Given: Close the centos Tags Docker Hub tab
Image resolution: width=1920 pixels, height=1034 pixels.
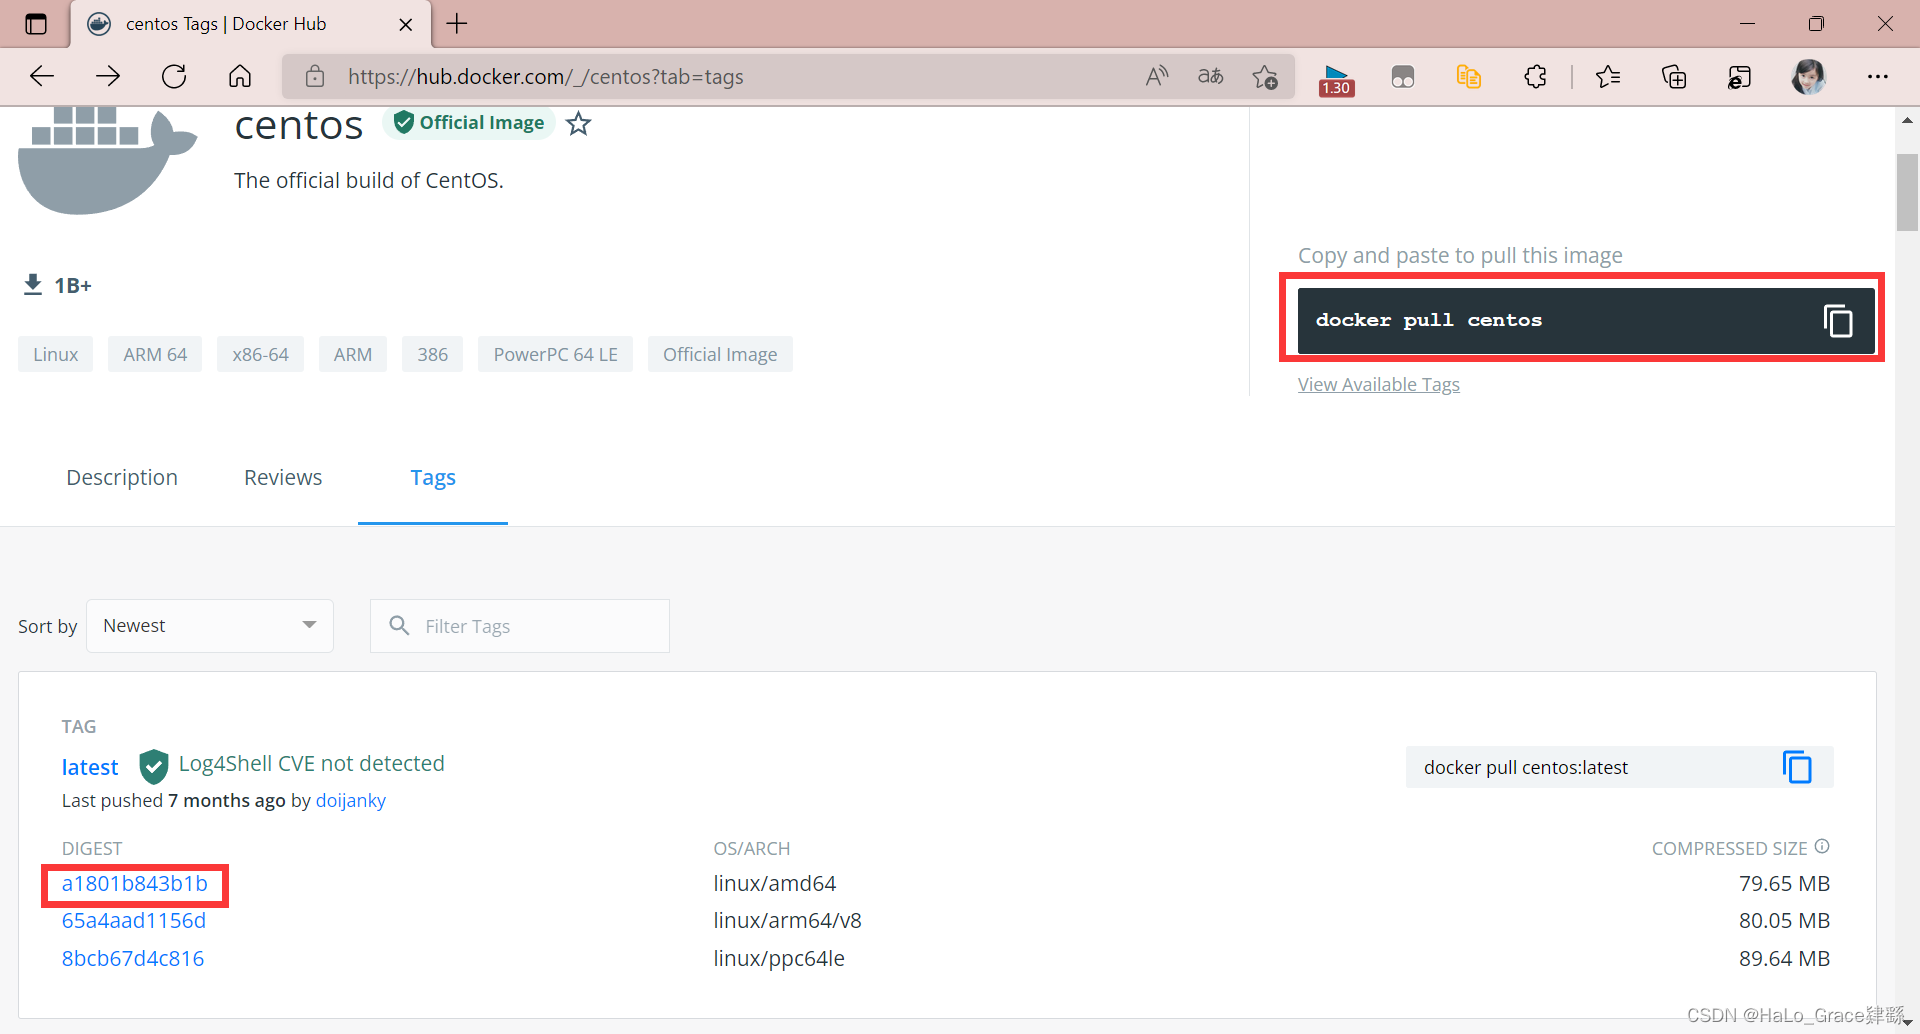Looking at the screenshot, I should [405, 24].
